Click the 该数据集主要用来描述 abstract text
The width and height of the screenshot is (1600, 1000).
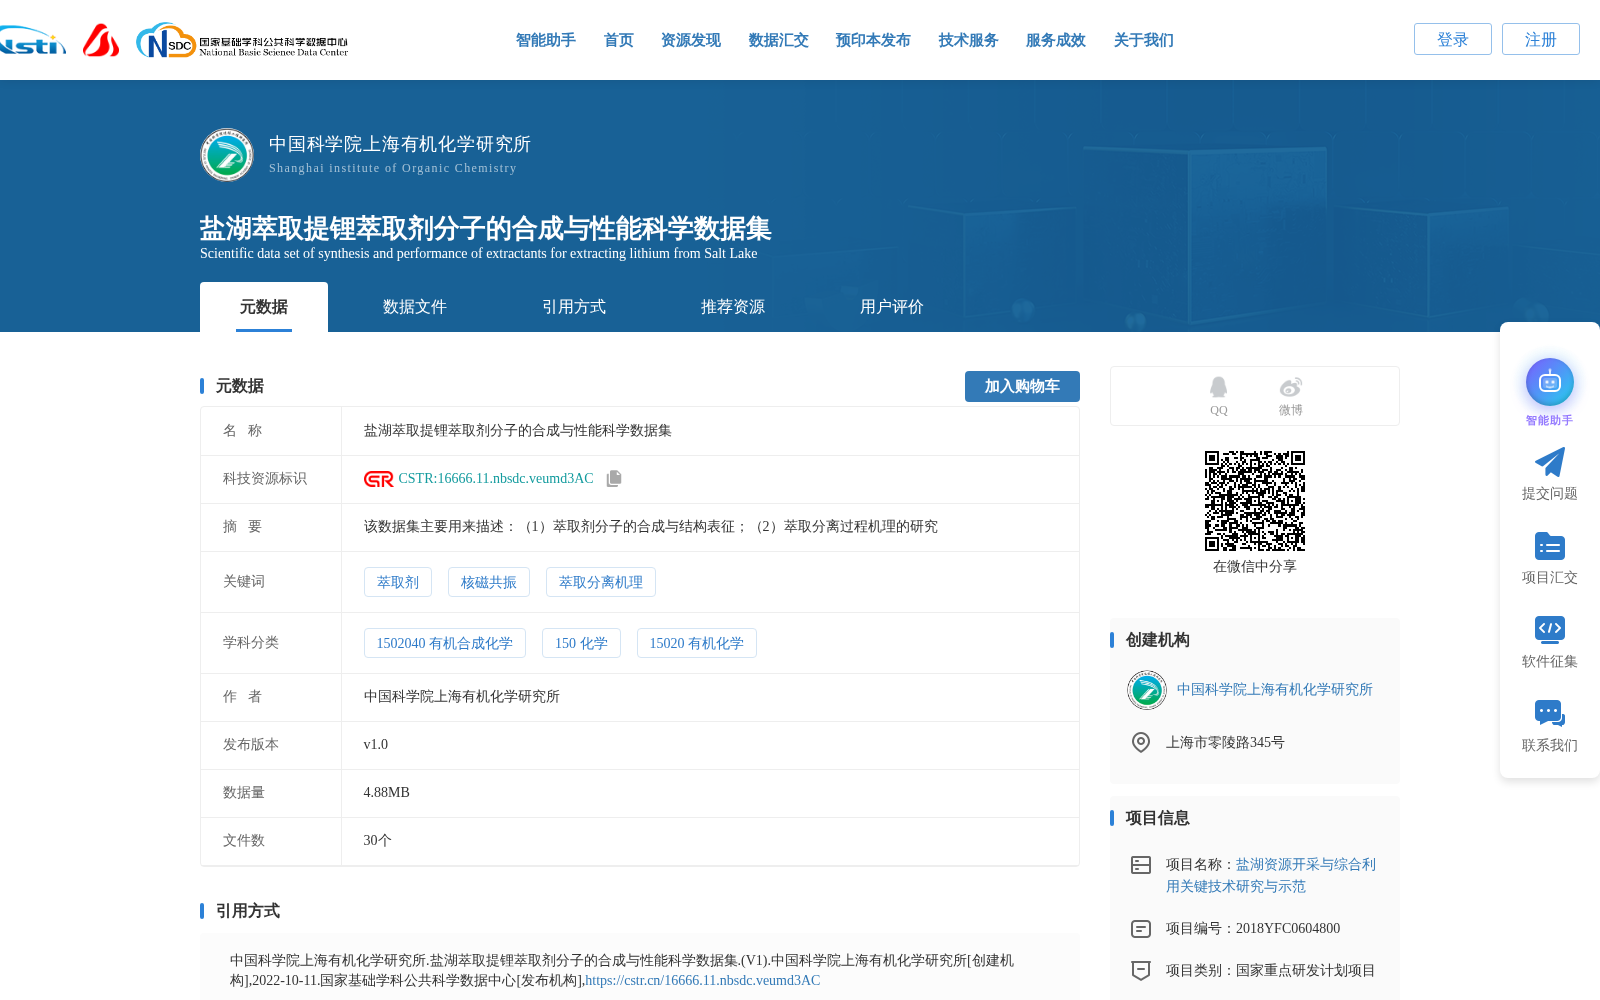coord(651,527)
